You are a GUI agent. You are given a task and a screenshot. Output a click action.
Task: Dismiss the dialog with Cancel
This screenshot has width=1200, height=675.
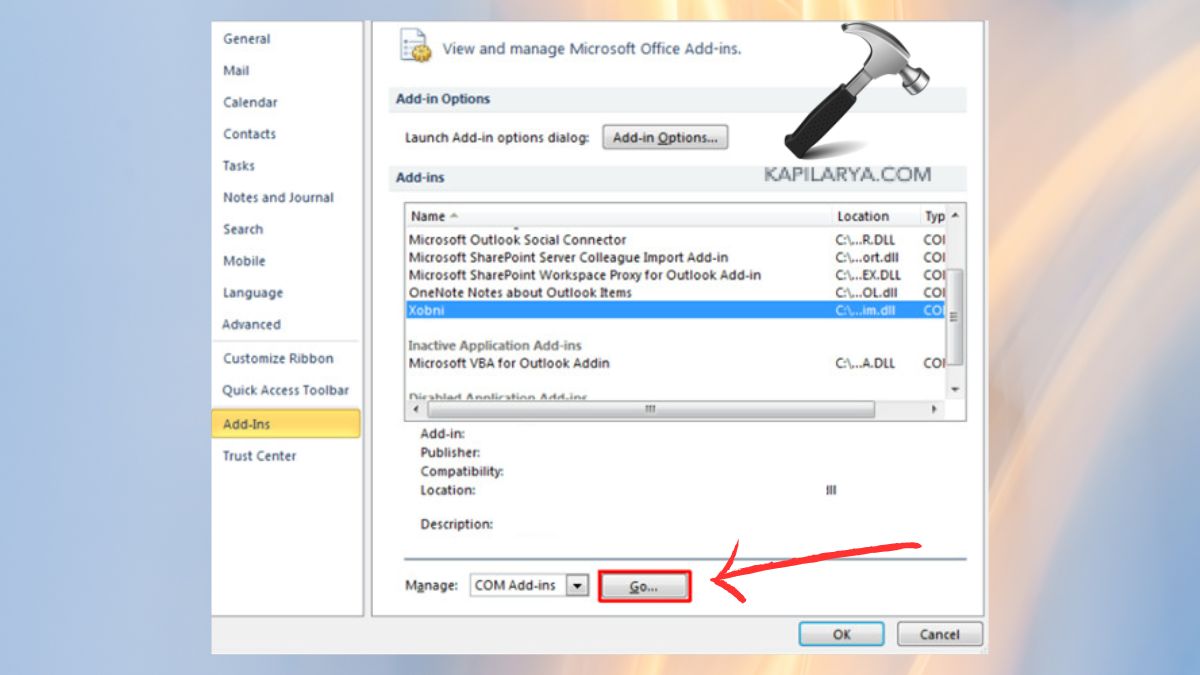[x=938, y=633]
